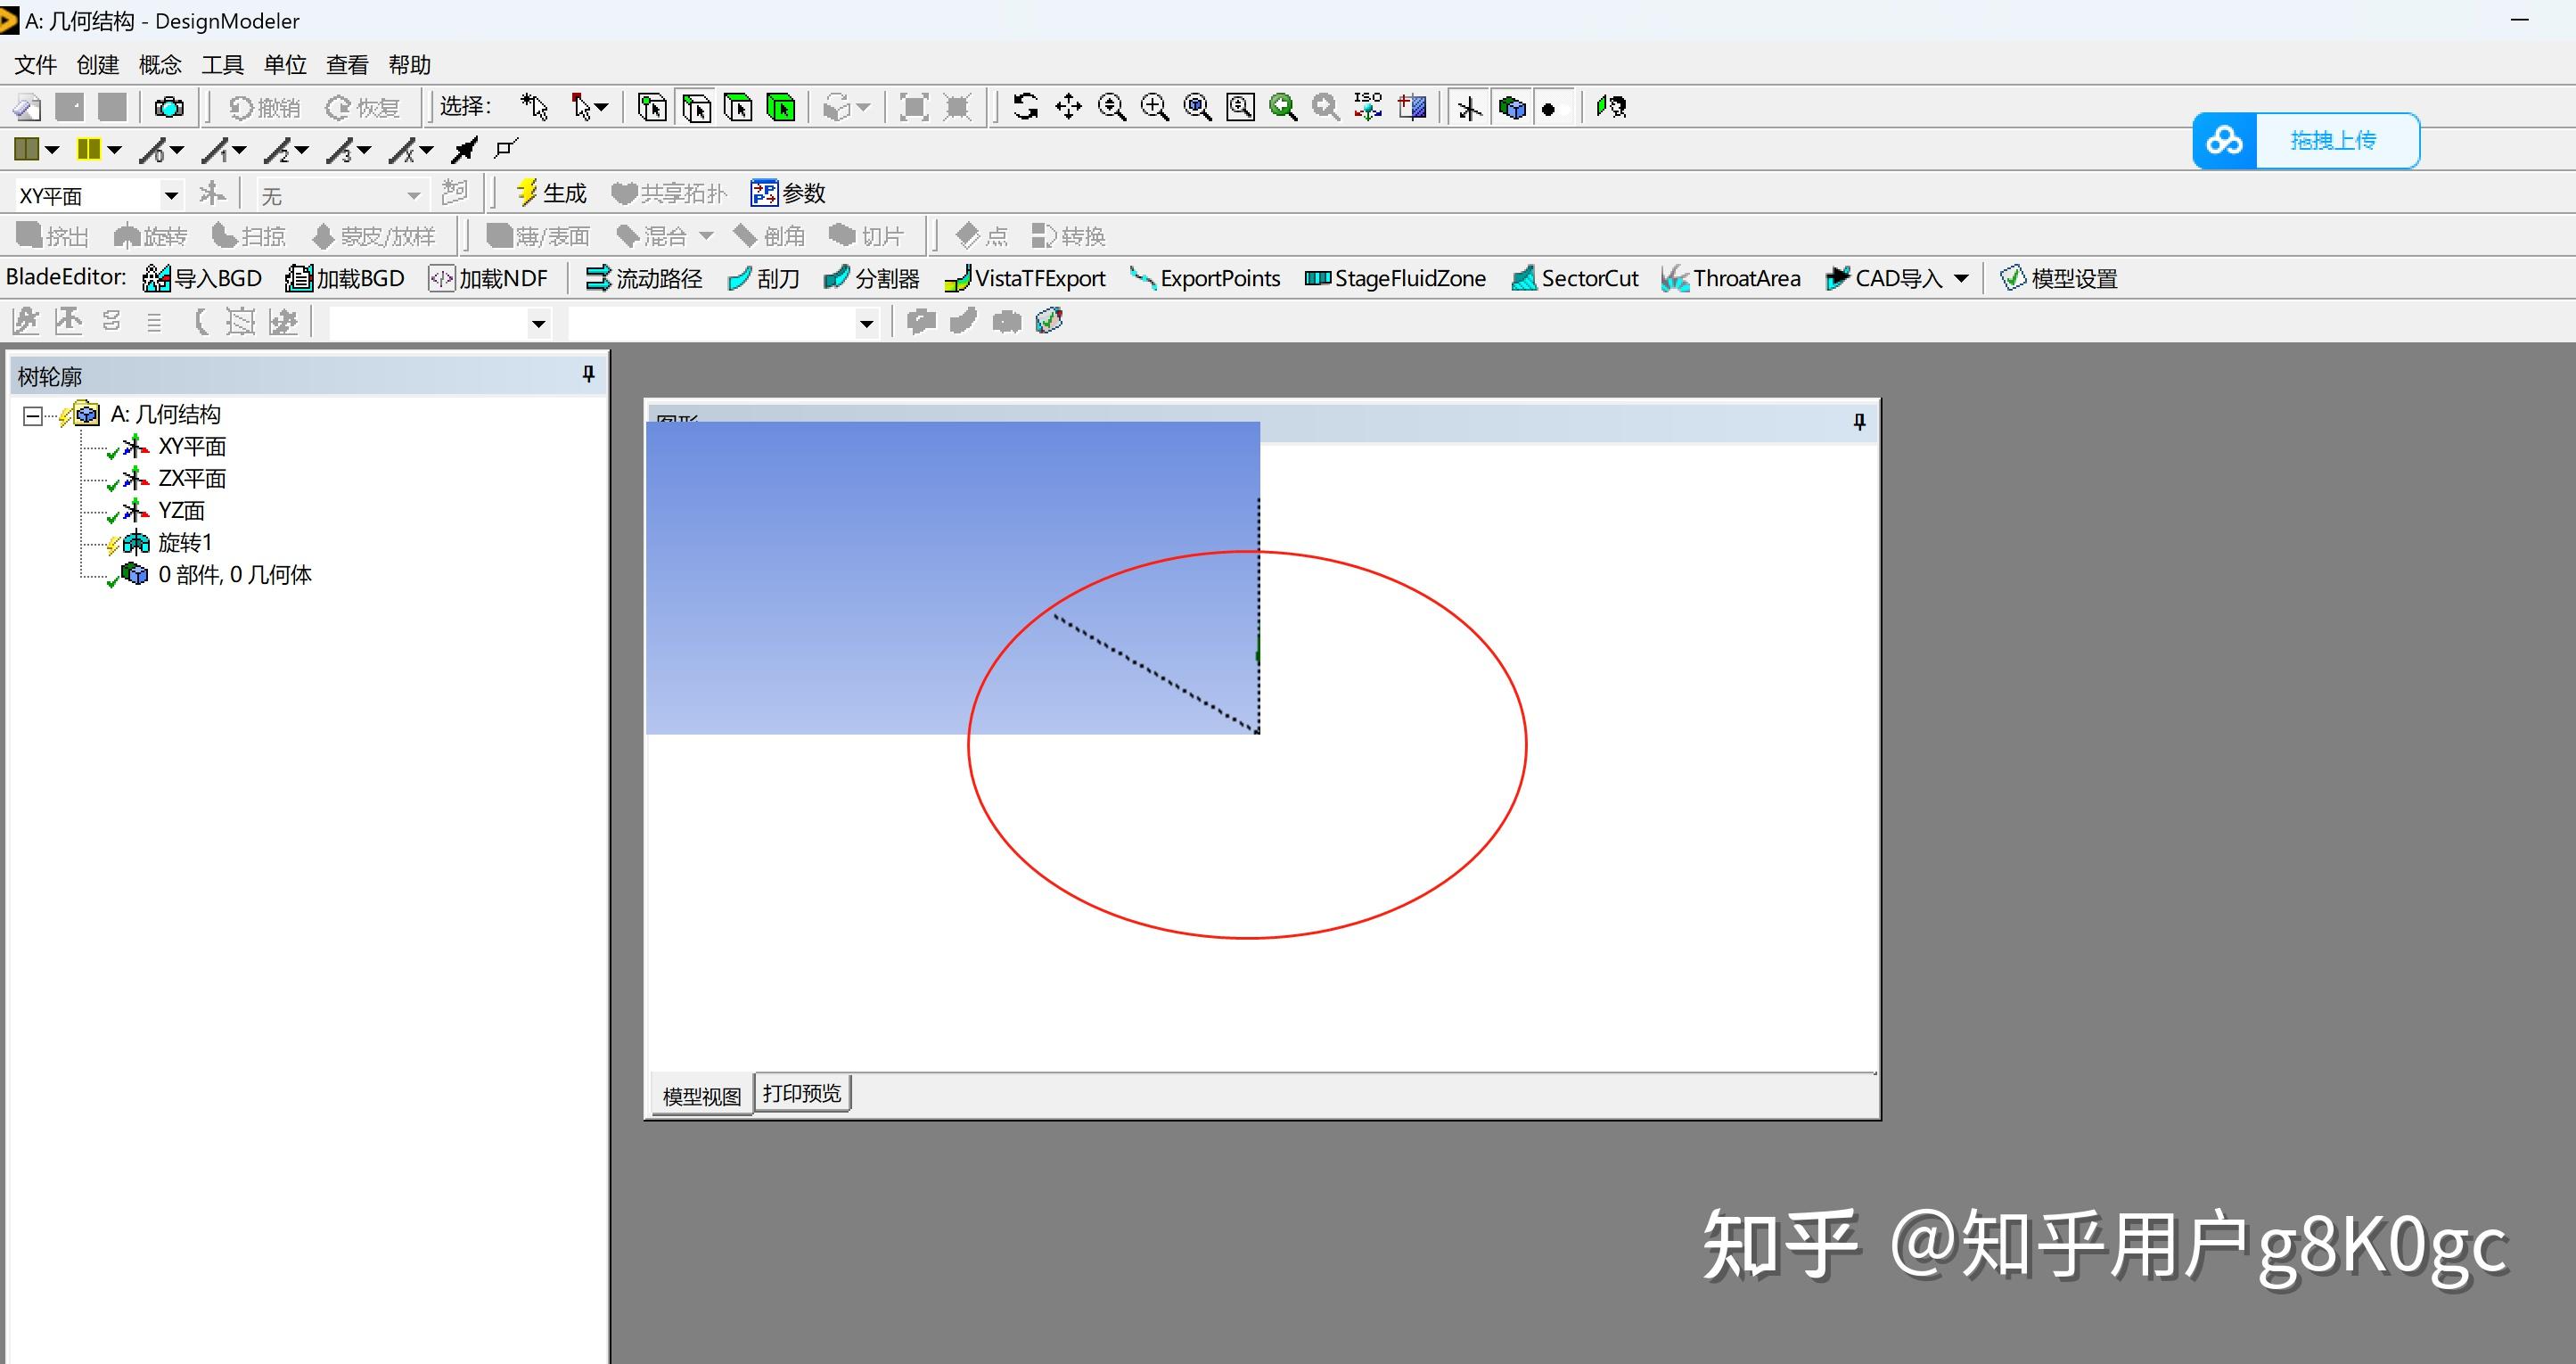Open the 无 sketch dropdown
Viewport: 2576px width, 1364px height.
click(413, 195)
